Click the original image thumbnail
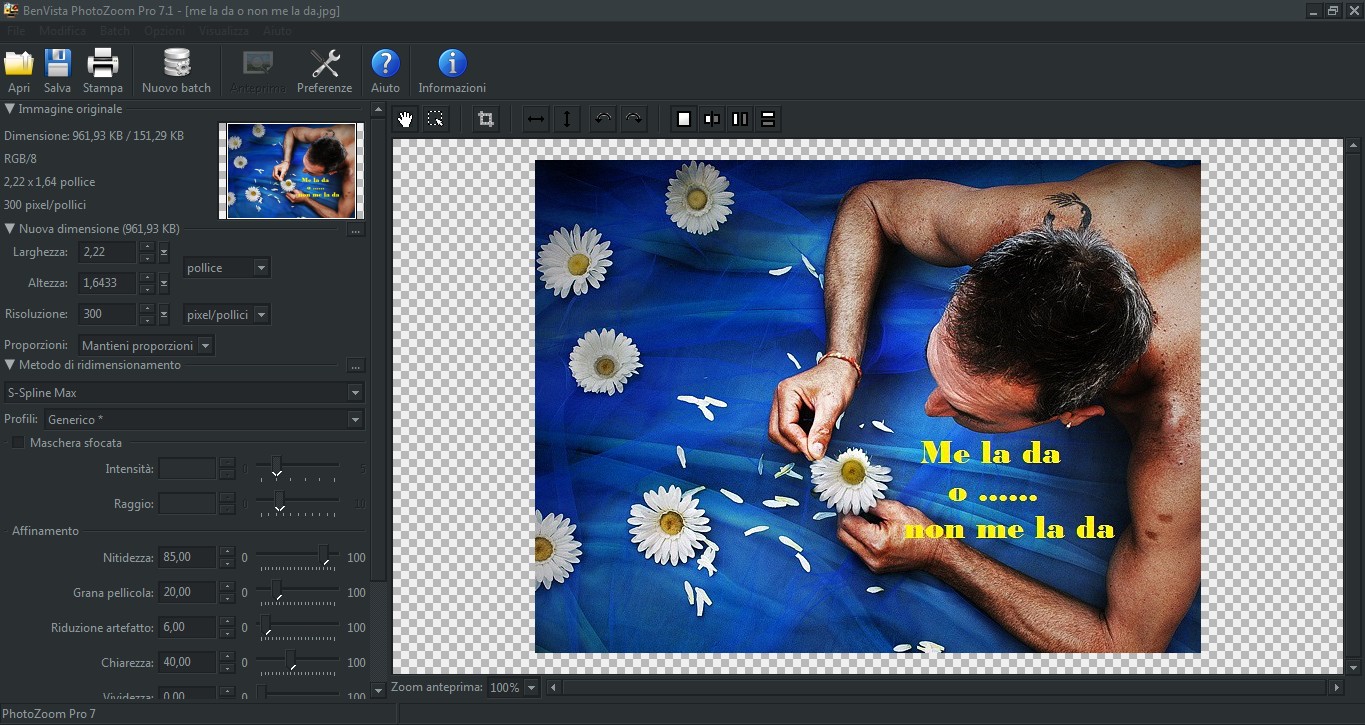The width and height of the screenshot is (1365, 725). (291, 170)
